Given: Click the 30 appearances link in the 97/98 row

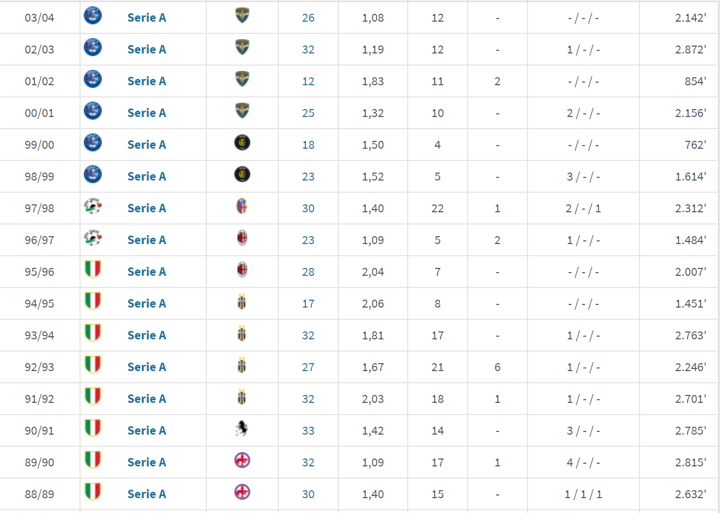Looking at the screenshot, I should coord(307,208).
